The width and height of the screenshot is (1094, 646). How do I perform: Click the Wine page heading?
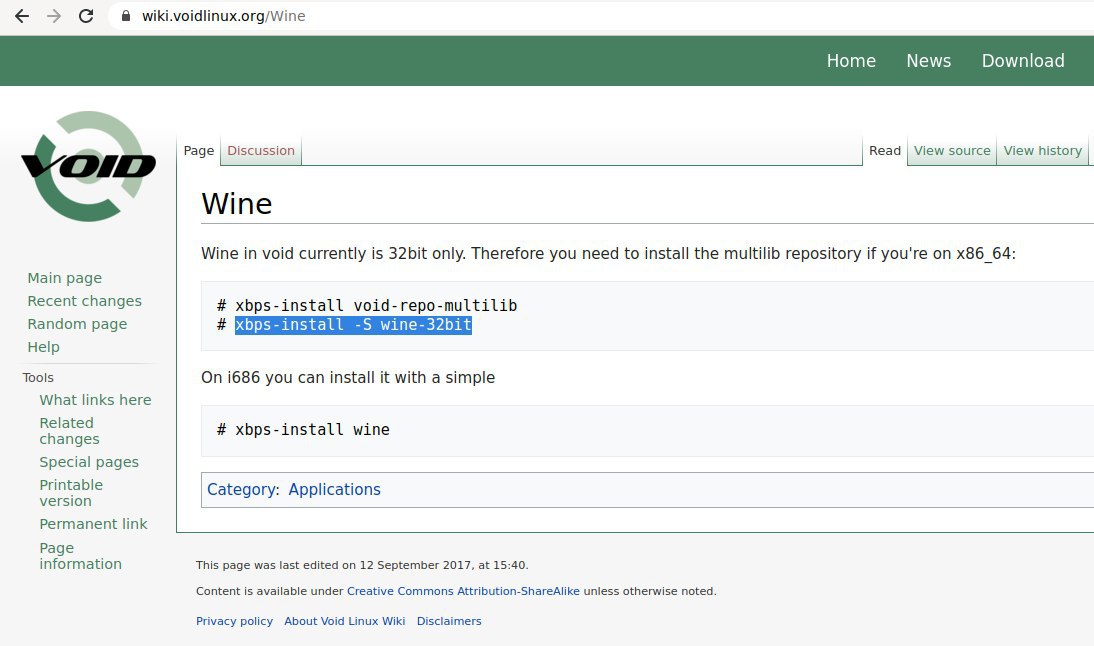237,204
